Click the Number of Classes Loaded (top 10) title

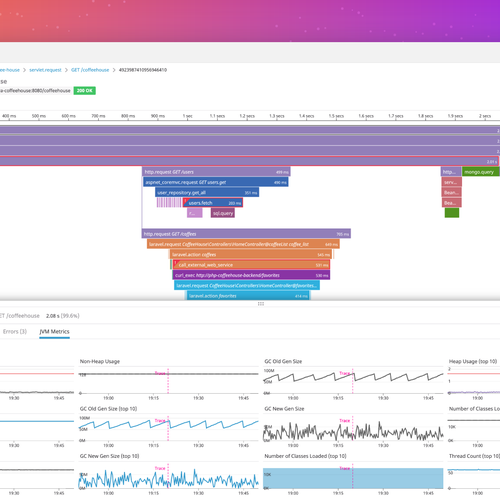pos(305,456)
